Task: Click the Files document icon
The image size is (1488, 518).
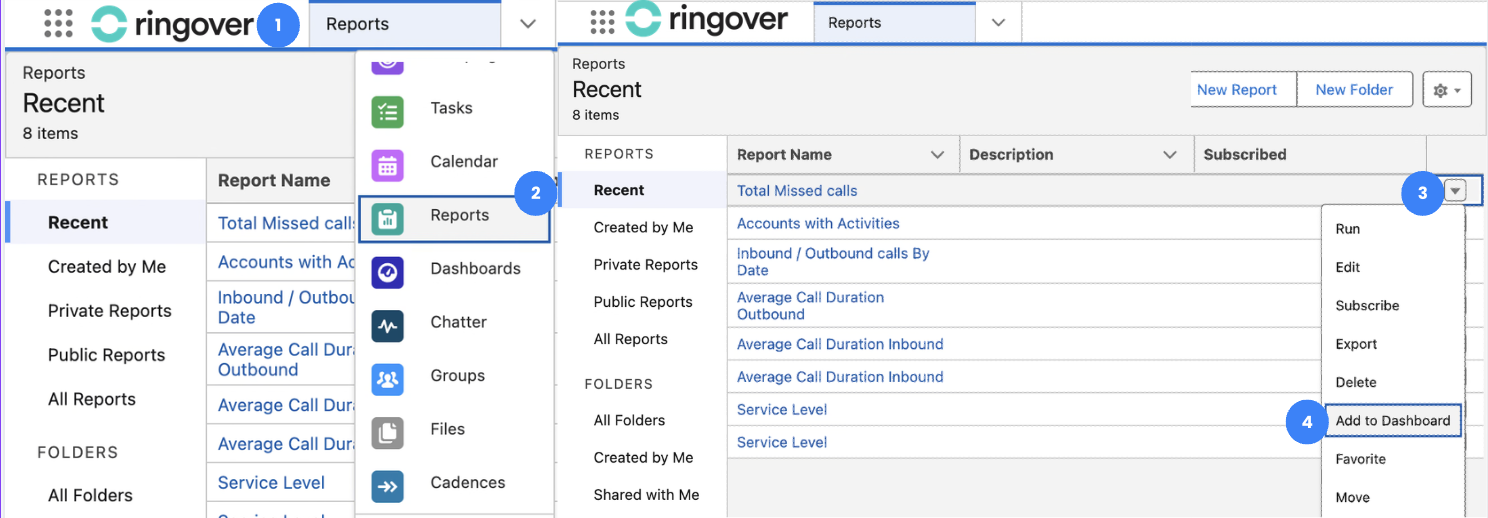Action: (x=388, y=432)
